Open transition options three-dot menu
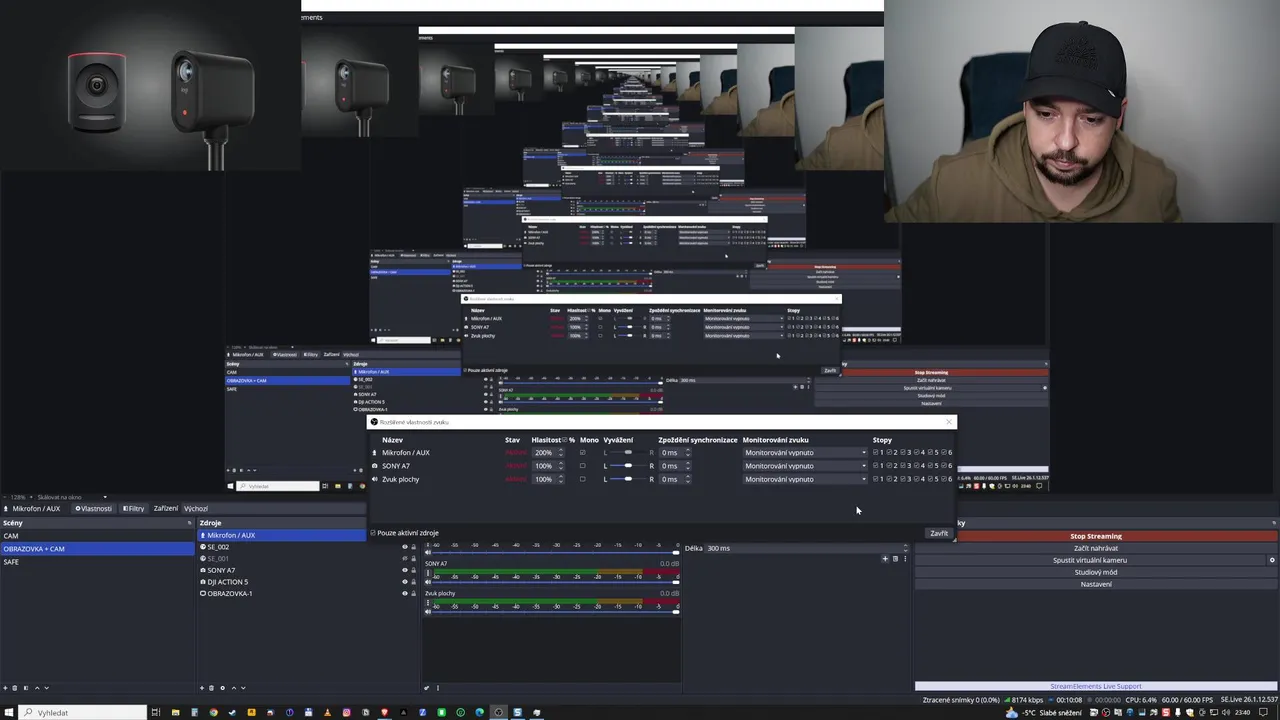1280x720 pixels. click(x=905, y=559)
